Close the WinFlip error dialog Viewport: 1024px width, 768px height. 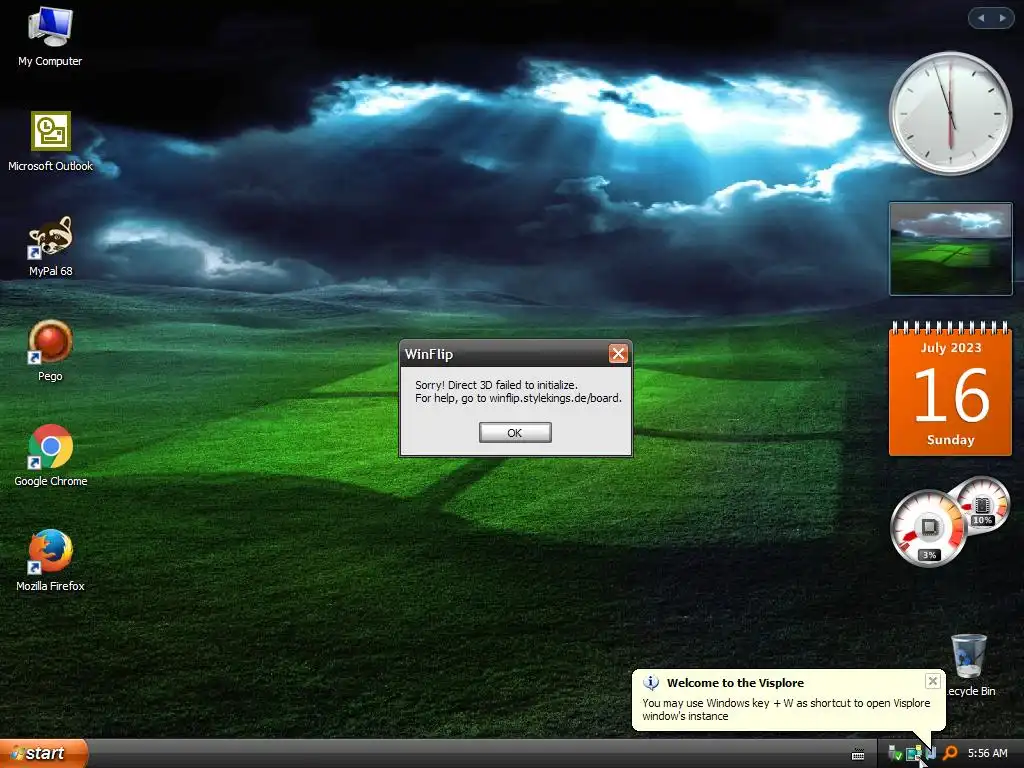point(618,353)
